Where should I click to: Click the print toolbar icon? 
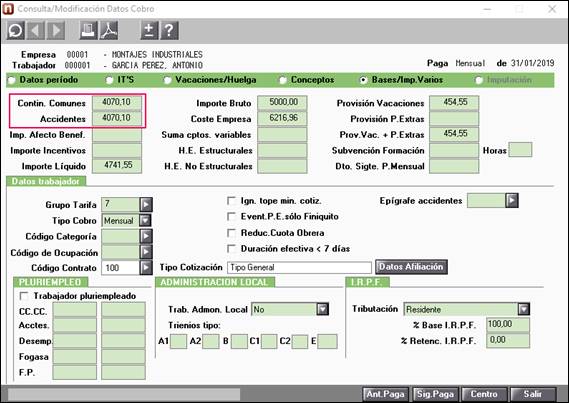(x=89, y=30)
